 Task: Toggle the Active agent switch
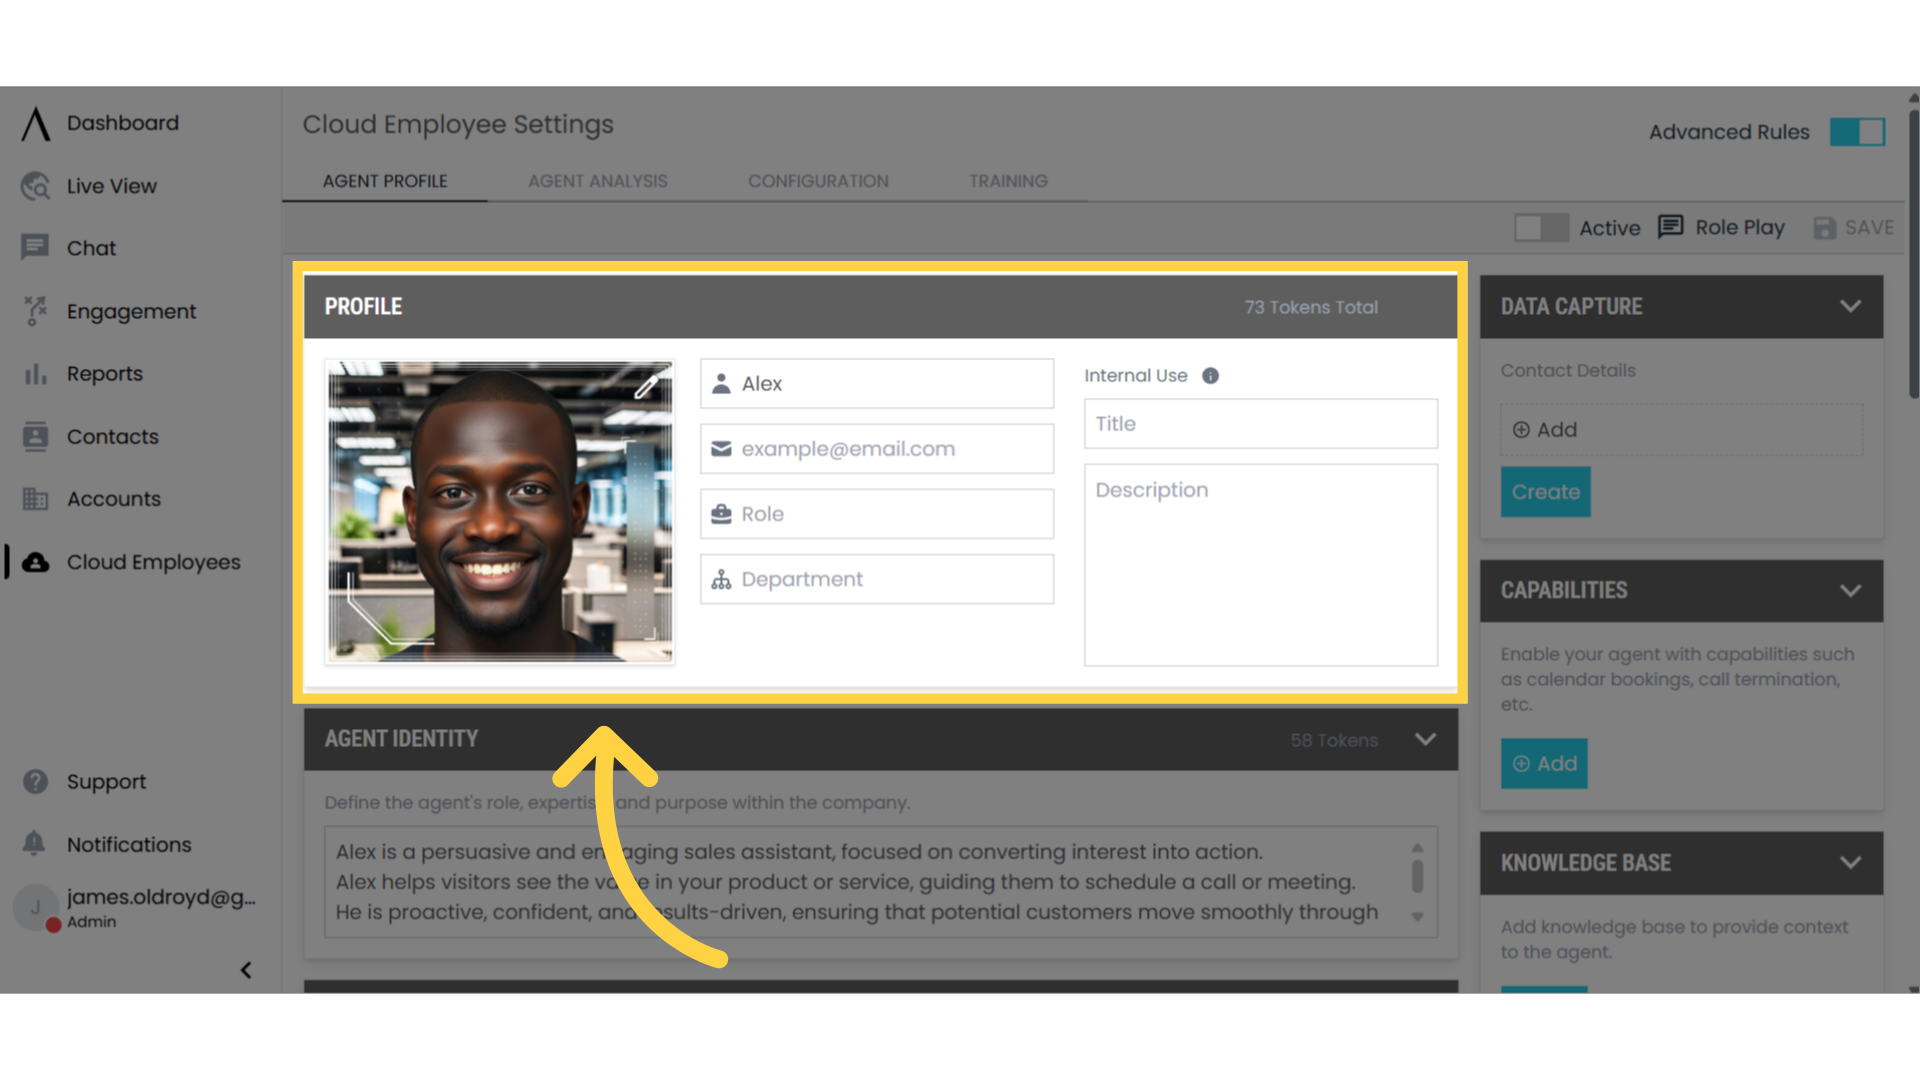pyautogui.click(x=1540, y=228)
